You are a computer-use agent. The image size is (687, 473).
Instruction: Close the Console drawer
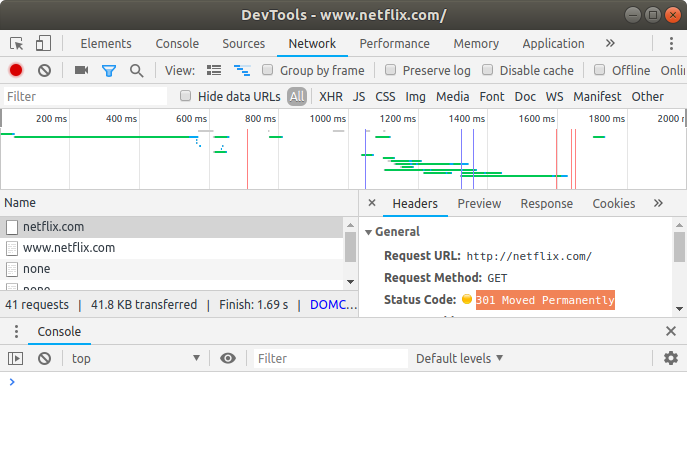(x=671, y=331)
